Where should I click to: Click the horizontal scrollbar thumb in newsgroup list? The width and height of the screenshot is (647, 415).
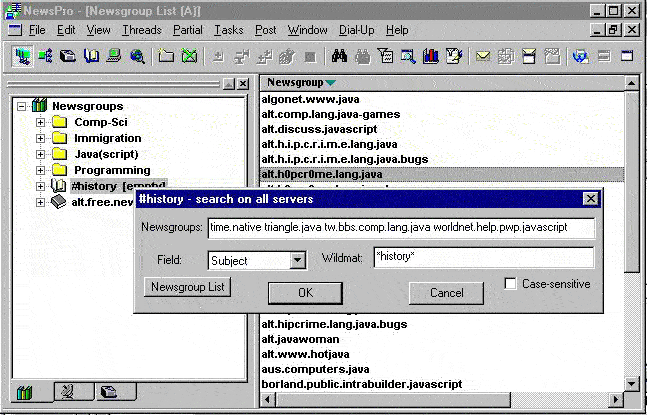coord(392,399)
